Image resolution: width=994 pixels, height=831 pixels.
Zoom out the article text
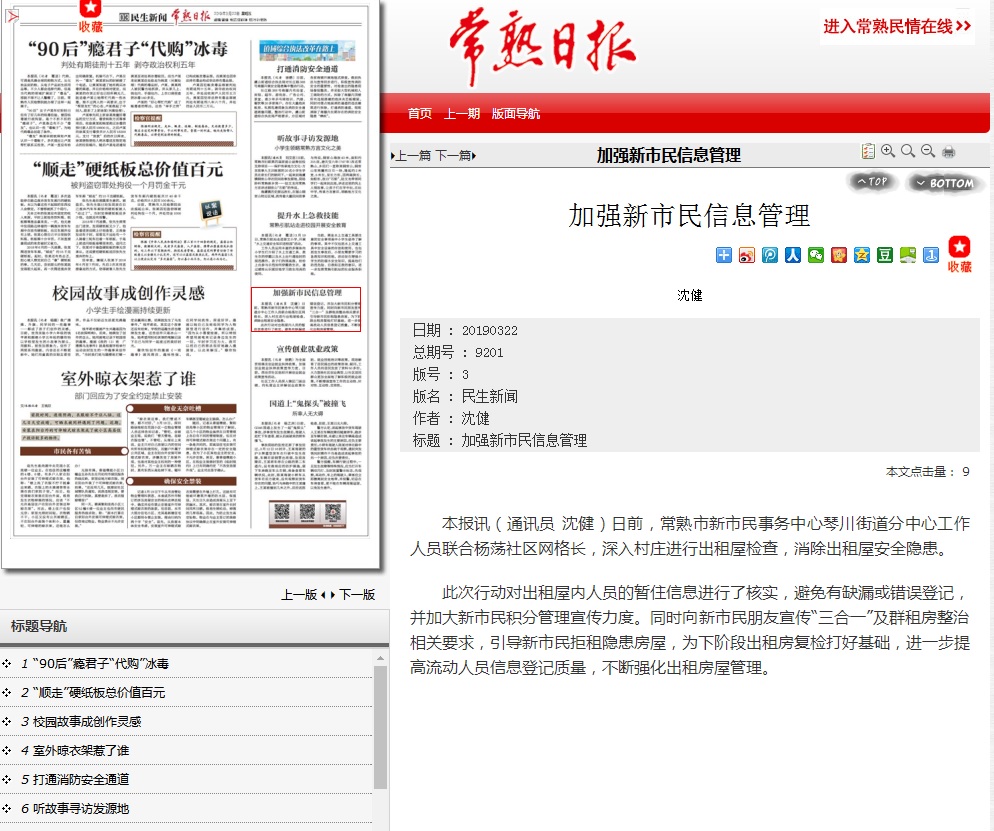pos(928,151)
